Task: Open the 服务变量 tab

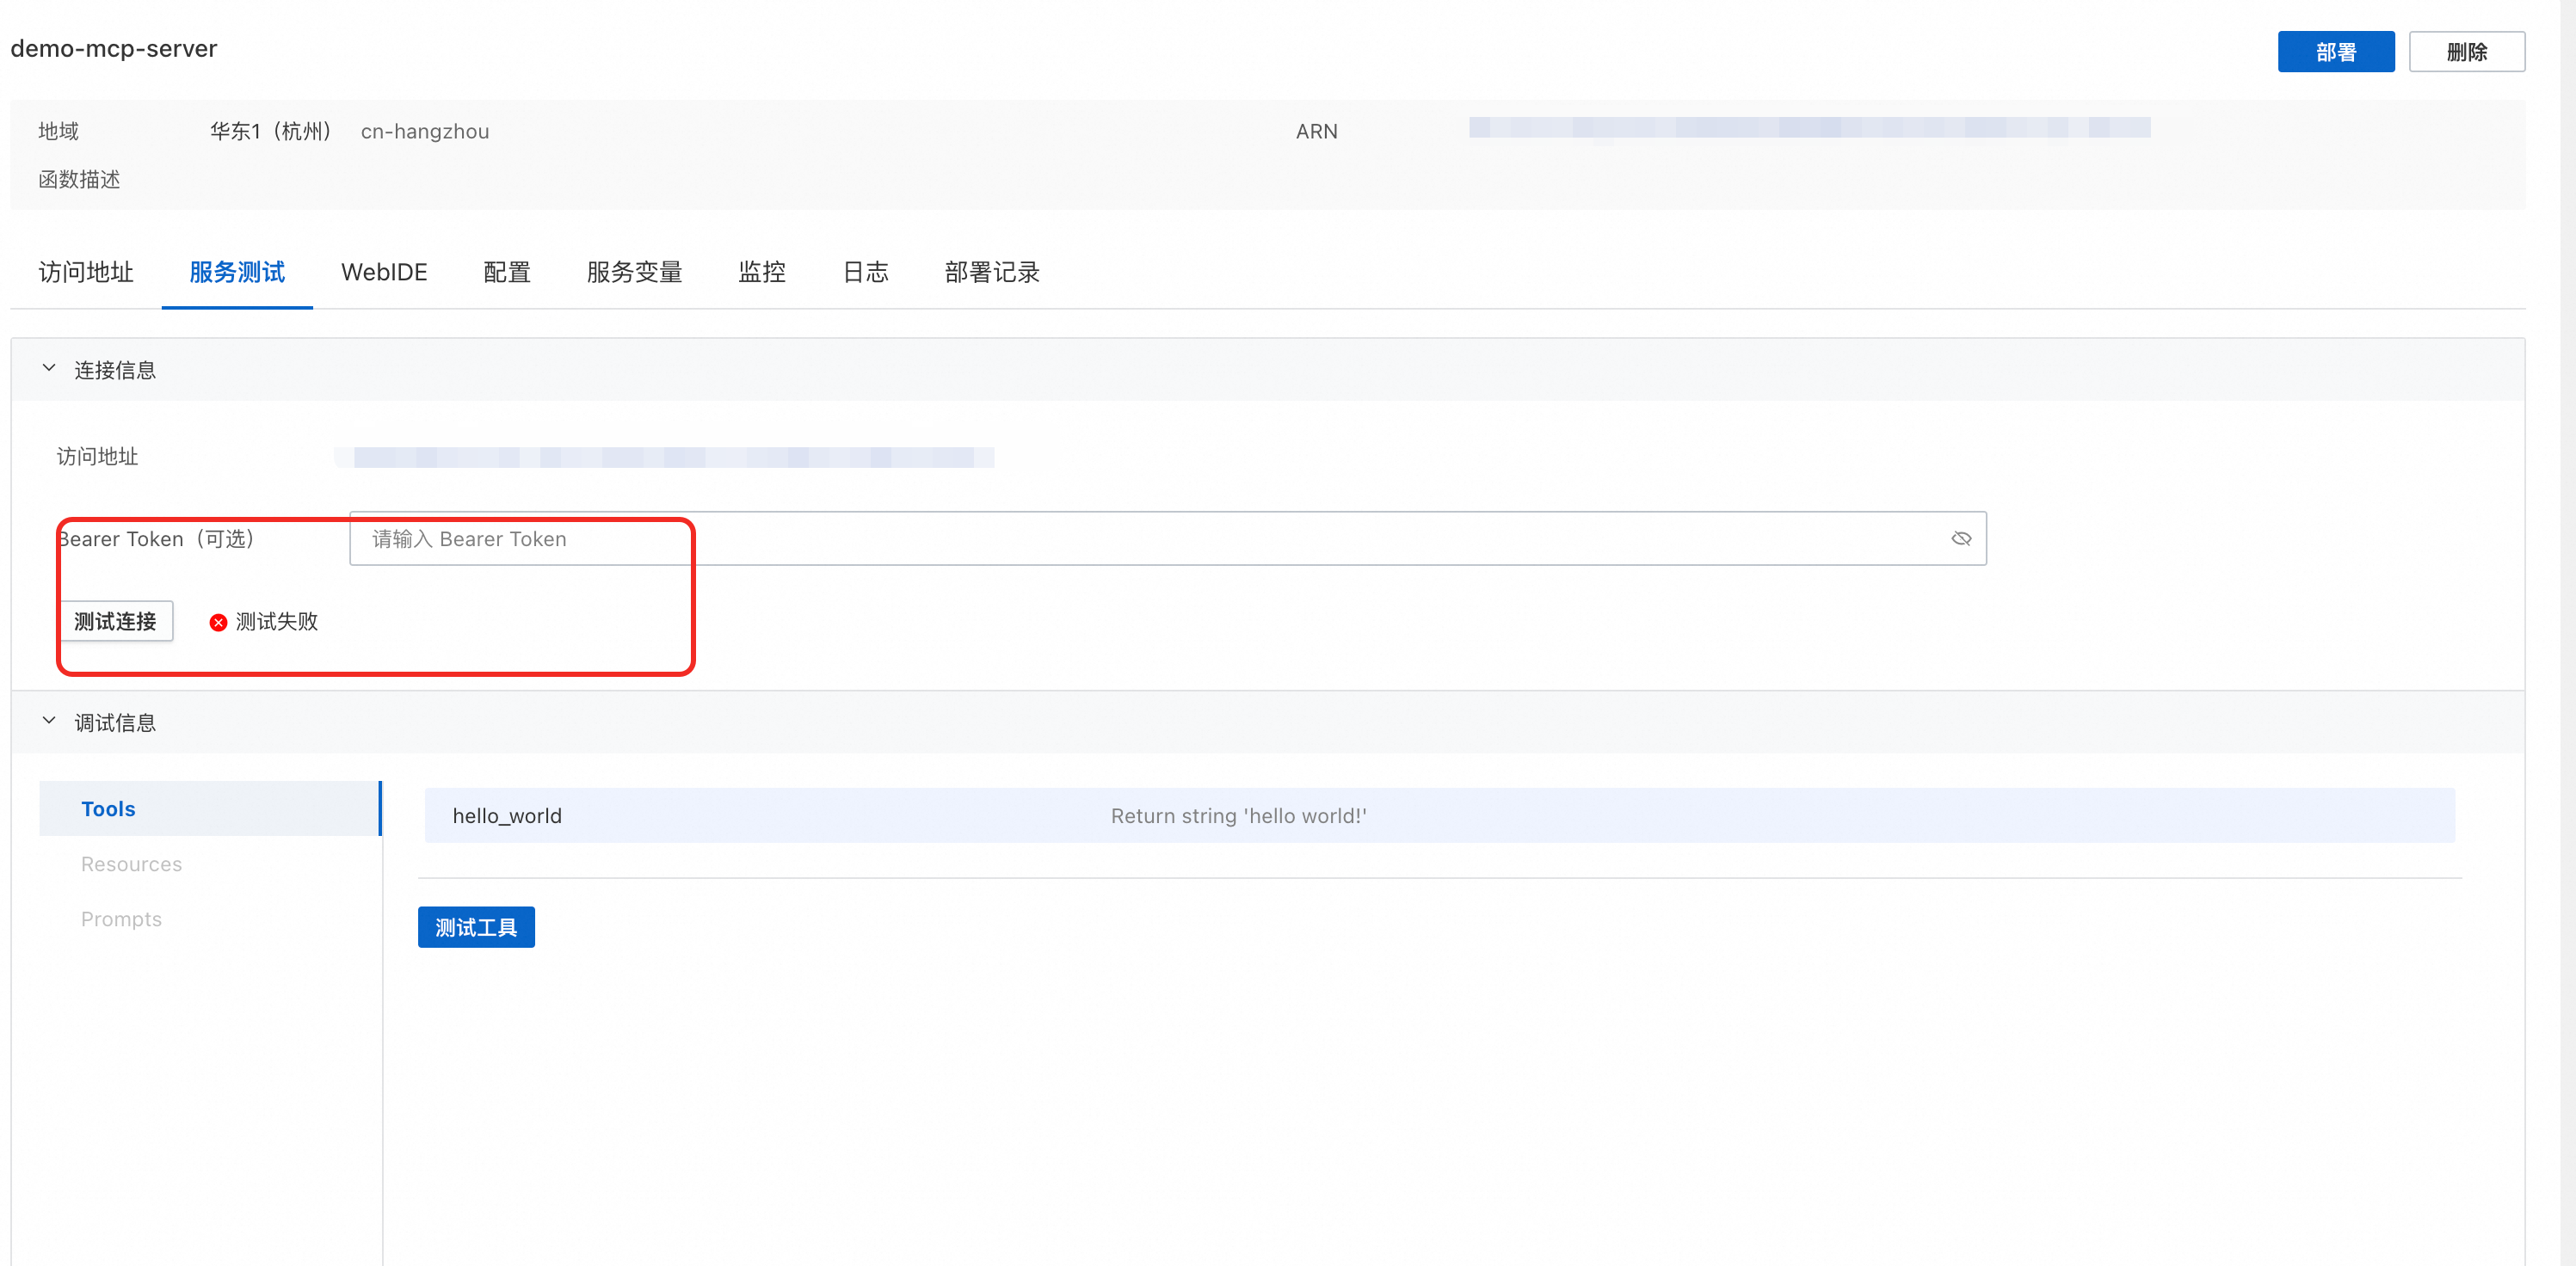Action: click(x=634, y=272)
